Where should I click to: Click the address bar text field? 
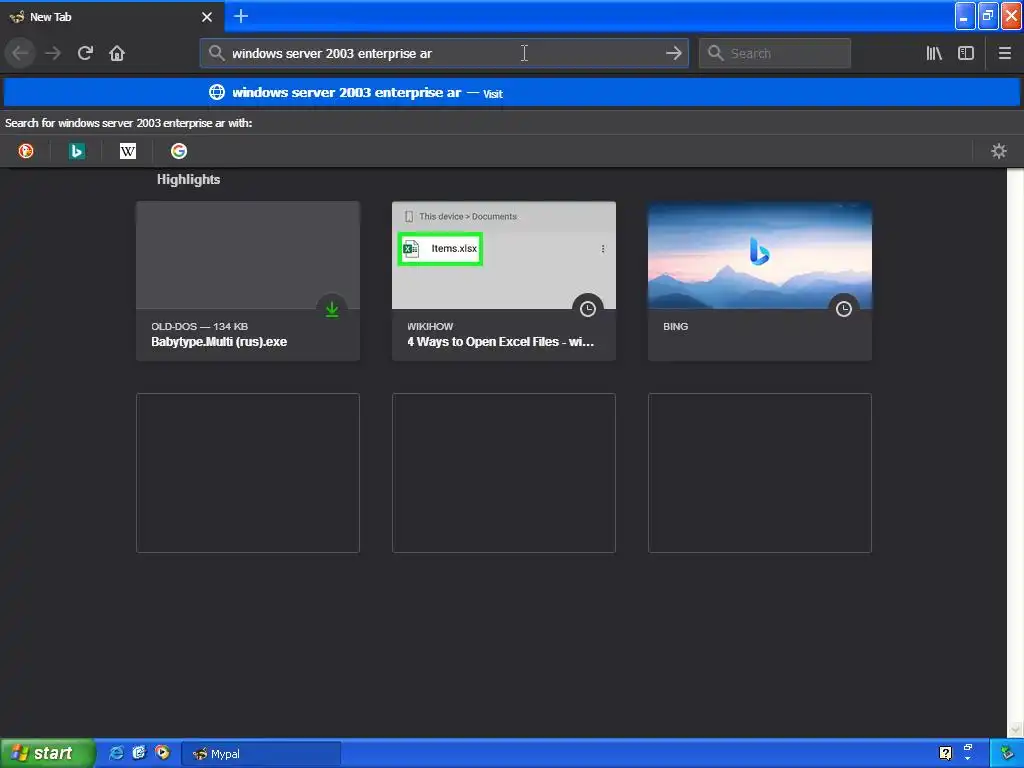click(x=444, y=54)
